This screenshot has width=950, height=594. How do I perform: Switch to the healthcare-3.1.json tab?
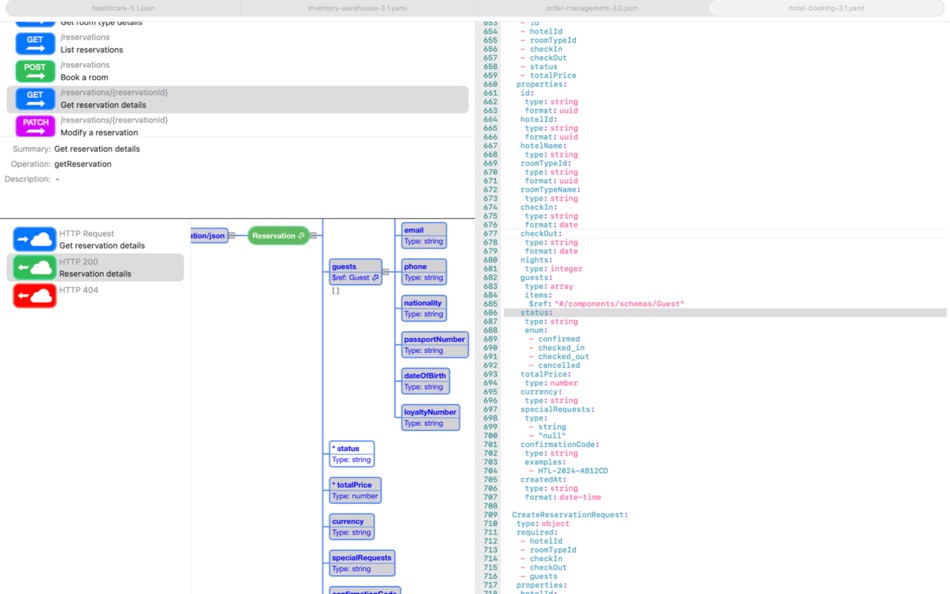[x=118, y=8]
